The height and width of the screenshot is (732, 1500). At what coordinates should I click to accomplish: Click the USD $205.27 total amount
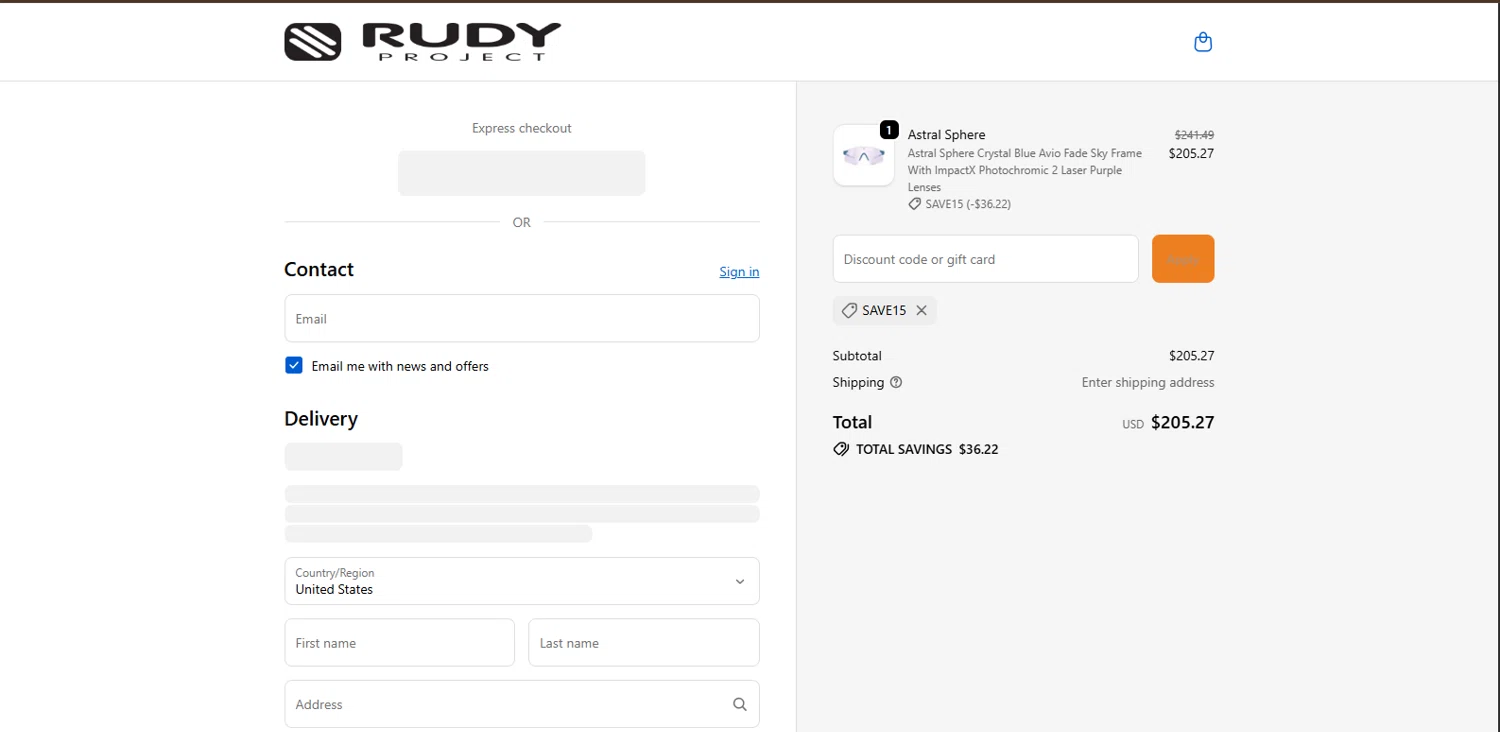(x=1168, y=422)
